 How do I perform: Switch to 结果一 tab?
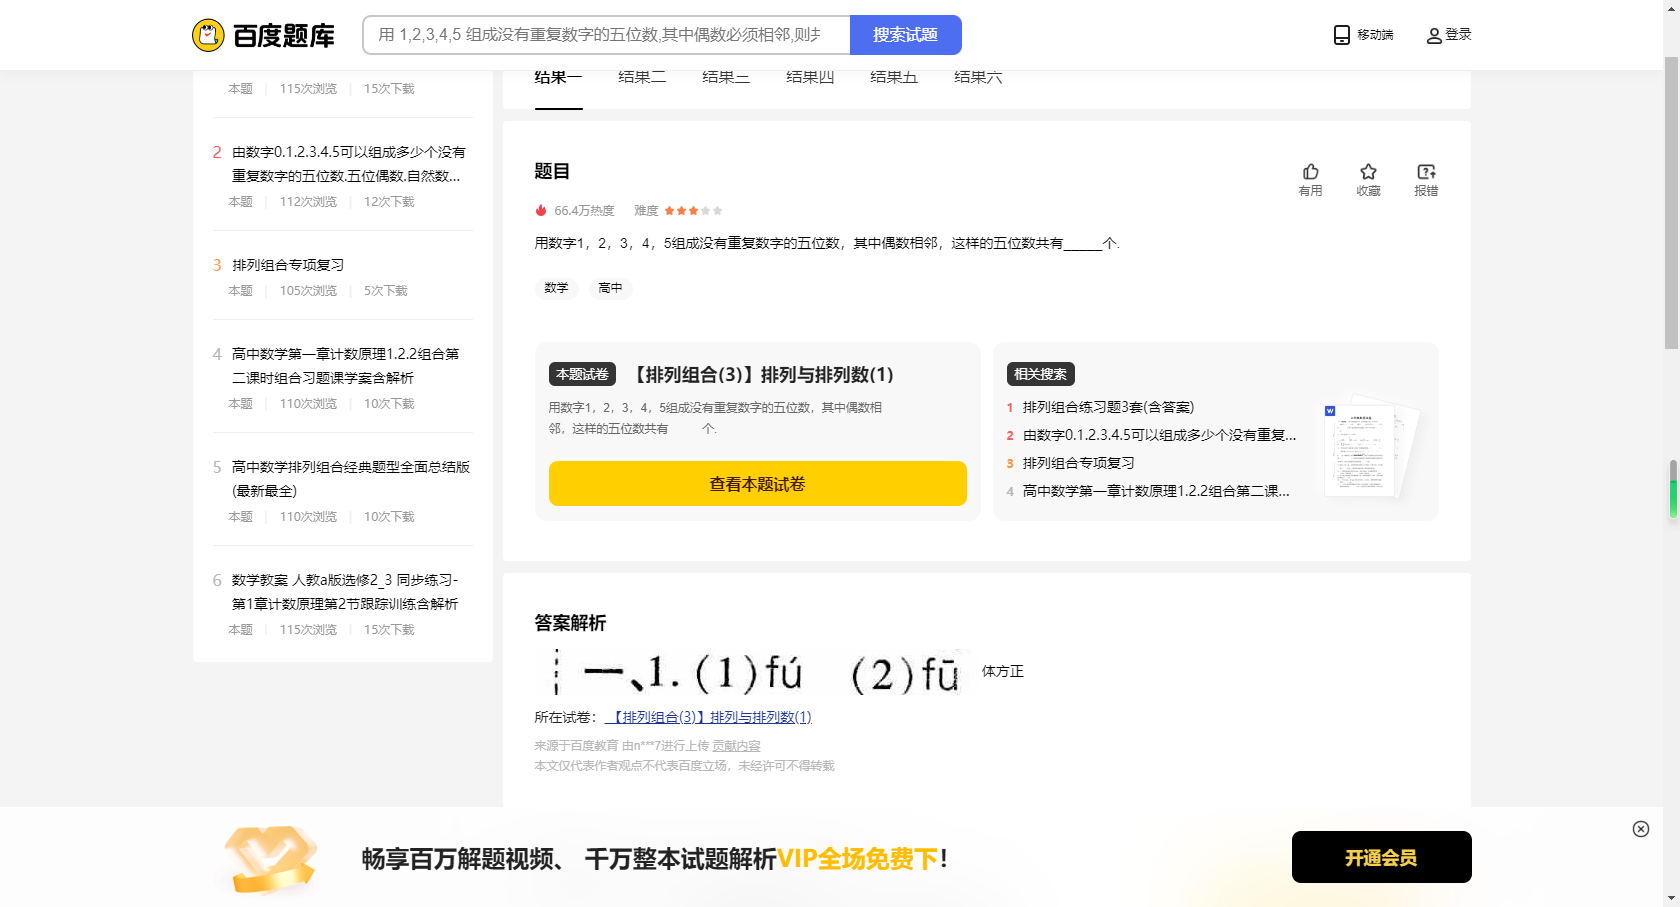click(x=558, y=78)
